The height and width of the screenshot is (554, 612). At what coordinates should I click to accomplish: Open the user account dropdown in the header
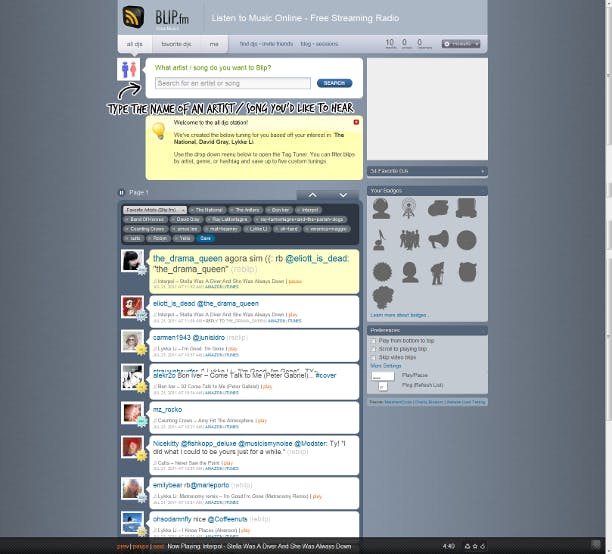(461, 44)
